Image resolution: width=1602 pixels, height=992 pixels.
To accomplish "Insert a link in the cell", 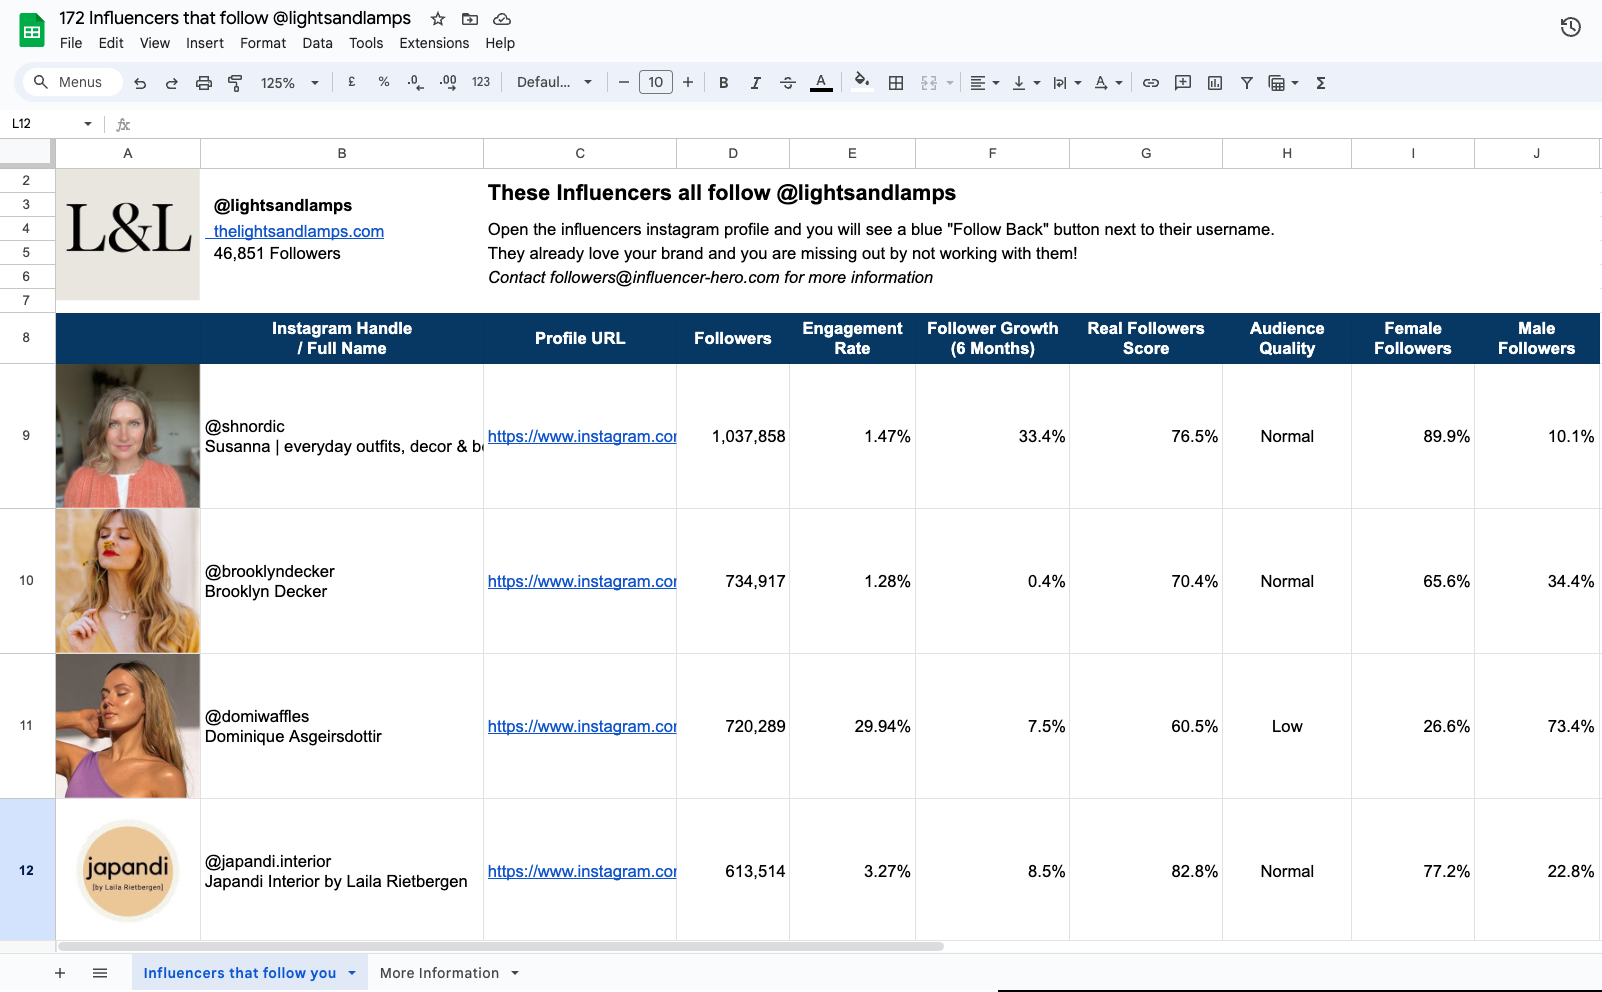I will coord(1150,82).
